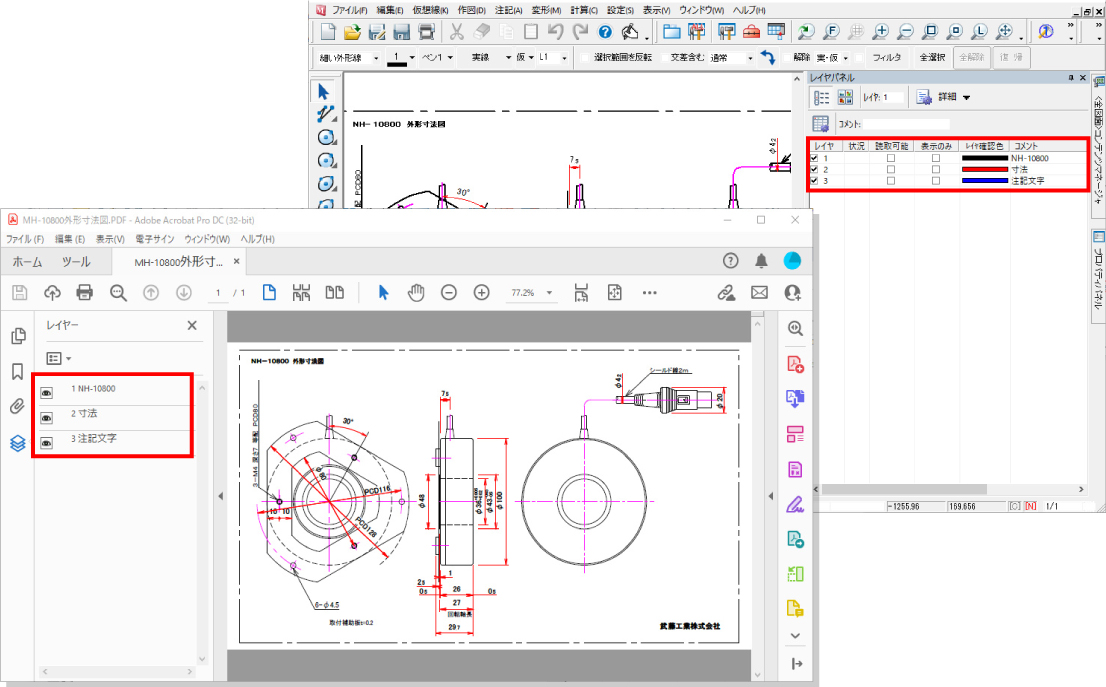Send file by email envelope icon
Image resolution: width=1106 pixels, height=687 pixels.
pos(759,292)
